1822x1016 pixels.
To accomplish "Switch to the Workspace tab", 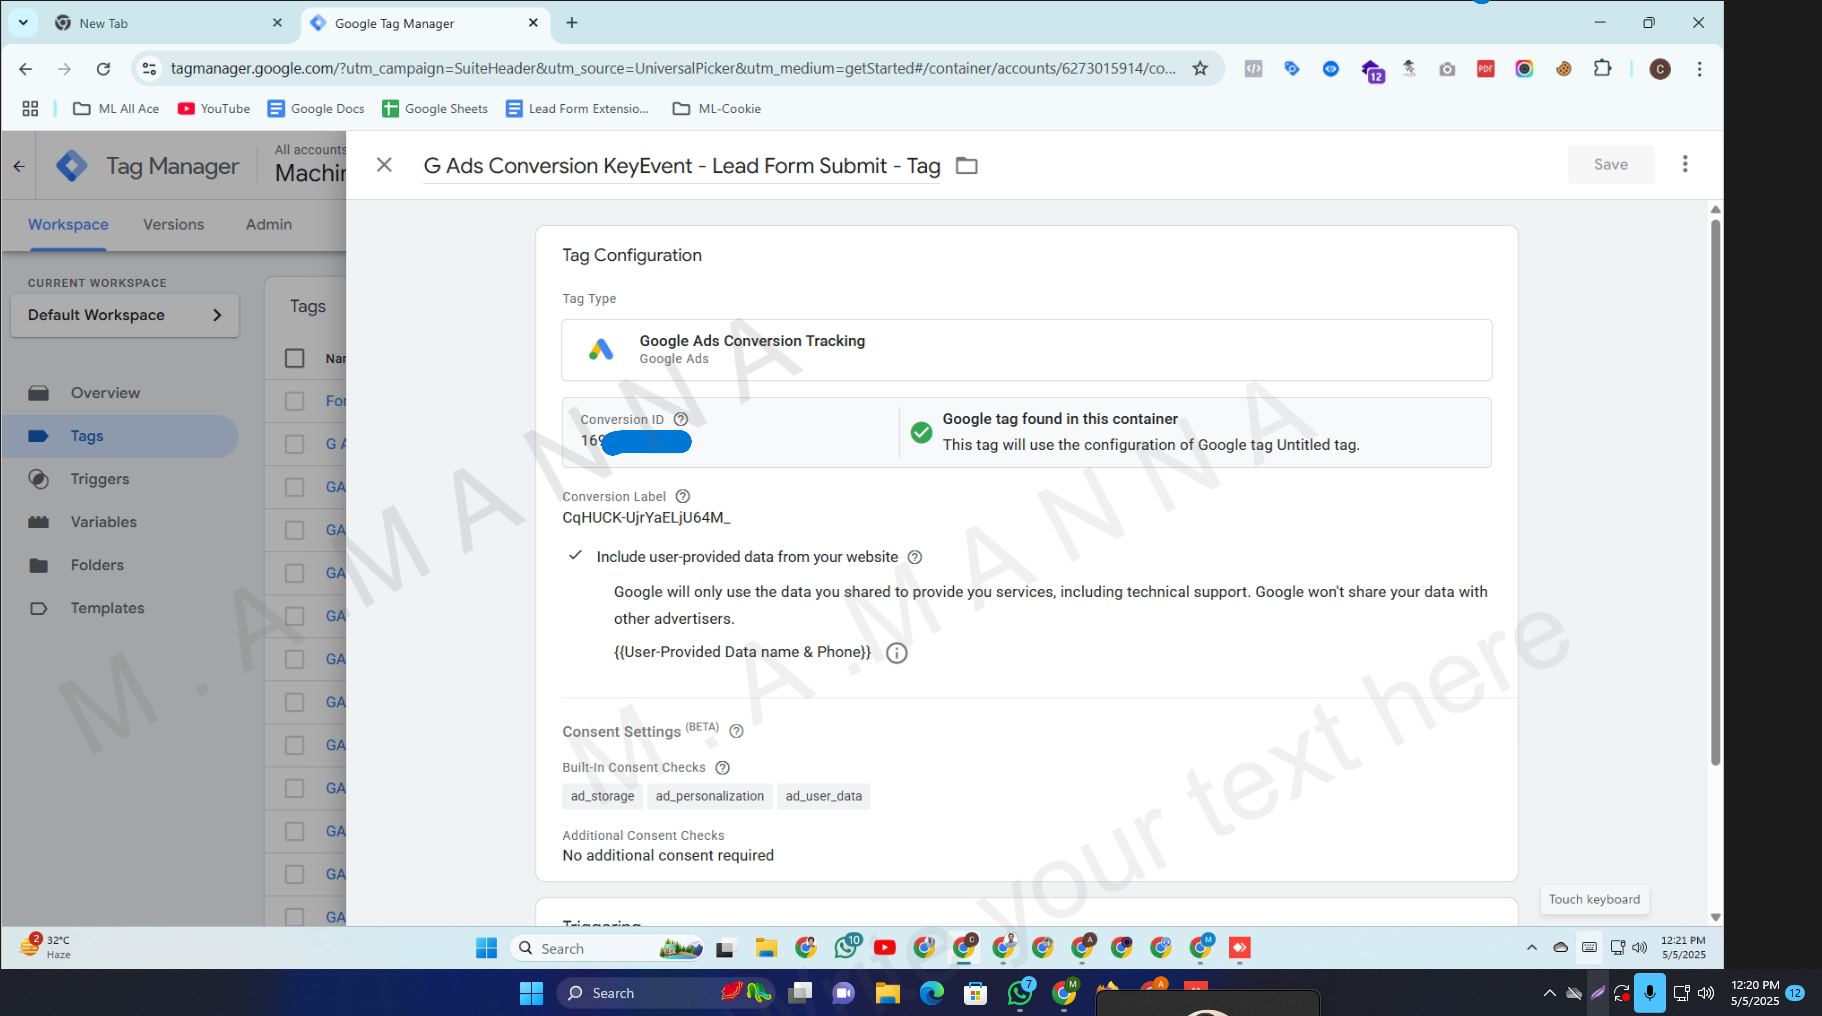I will coord(68,224).
